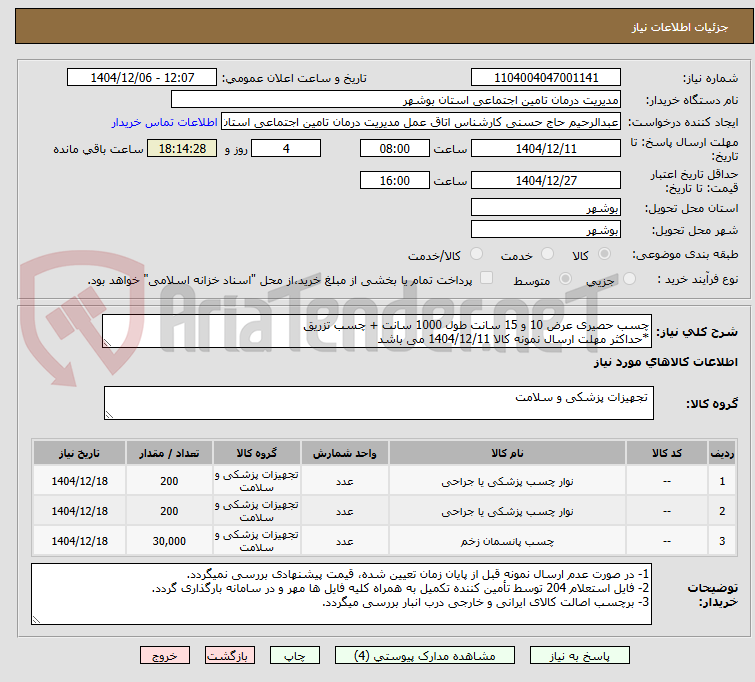Click the ایجاد کننده درخواست field
The width and height of the screenshot is (755, 682).
point(421,122)
